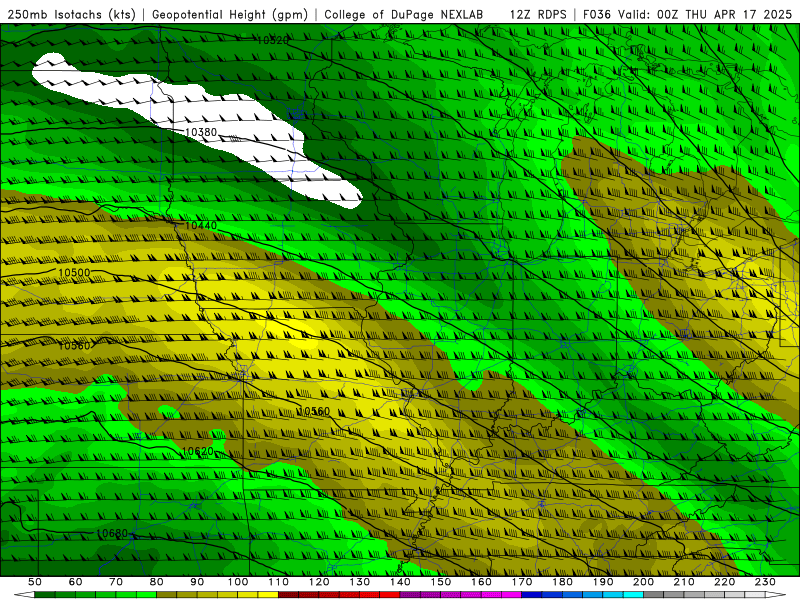
Task: Select the 70 tick label on the legend
Action: coord(116,582)
